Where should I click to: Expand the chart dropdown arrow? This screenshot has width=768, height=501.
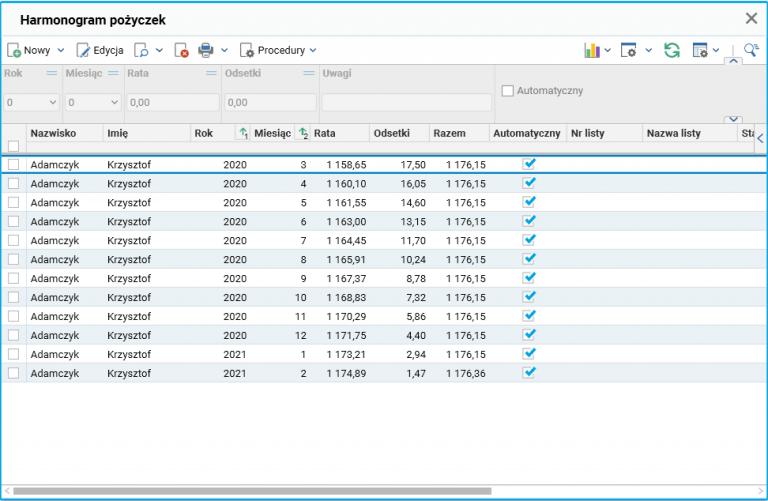point(607,50)
